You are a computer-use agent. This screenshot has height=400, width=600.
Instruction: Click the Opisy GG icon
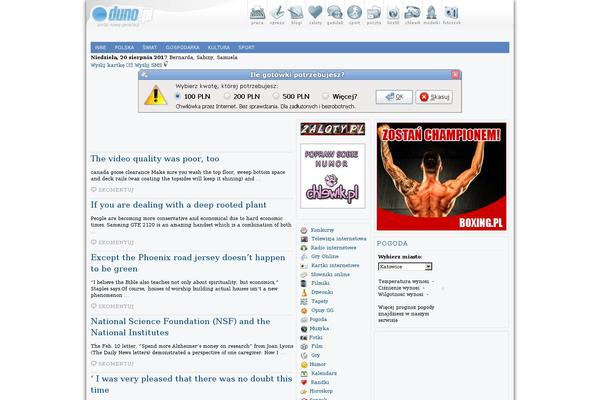pyautogui.click(x=304, y=310)
